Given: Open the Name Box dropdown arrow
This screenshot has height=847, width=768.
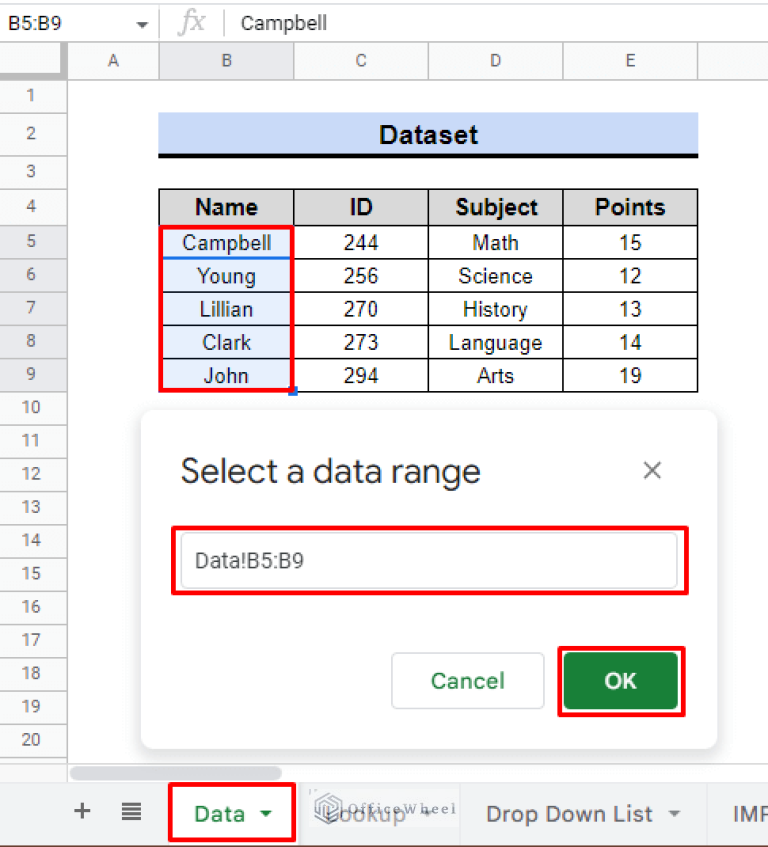Looking at the screenshot, I should click(142, 24).
